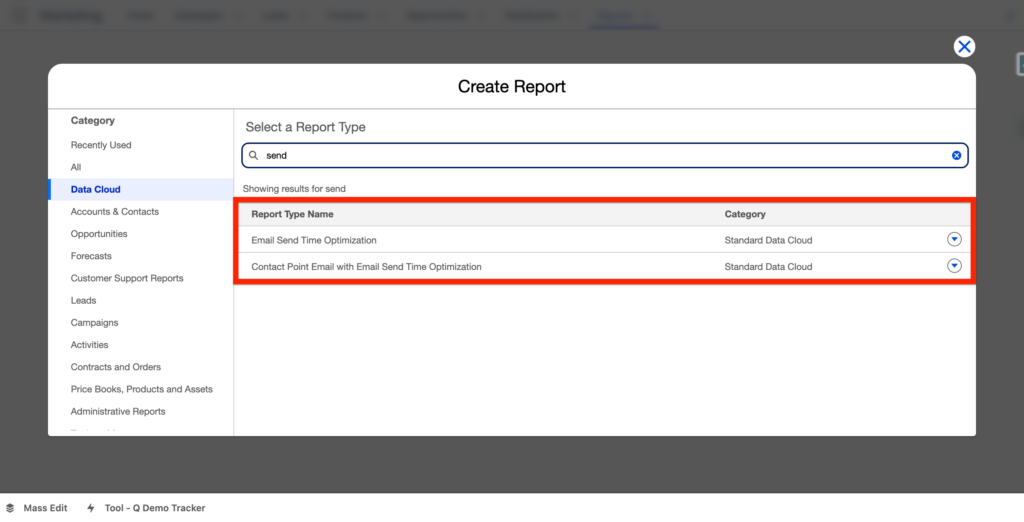Click the magnifying glass search icon

click(x=254, y=156)
